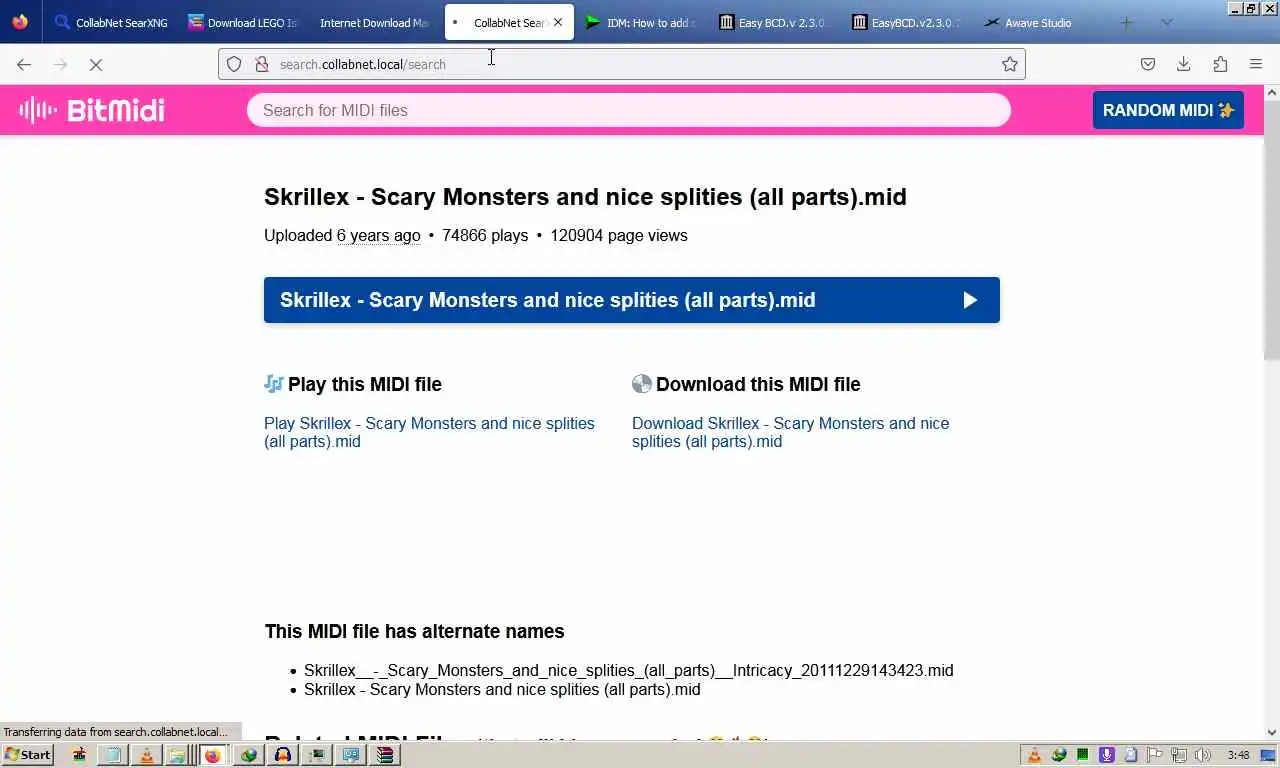Switch to the Internet Download Manager tab
This screenshot has height=768, width=1280.
[x=375, y=22]
